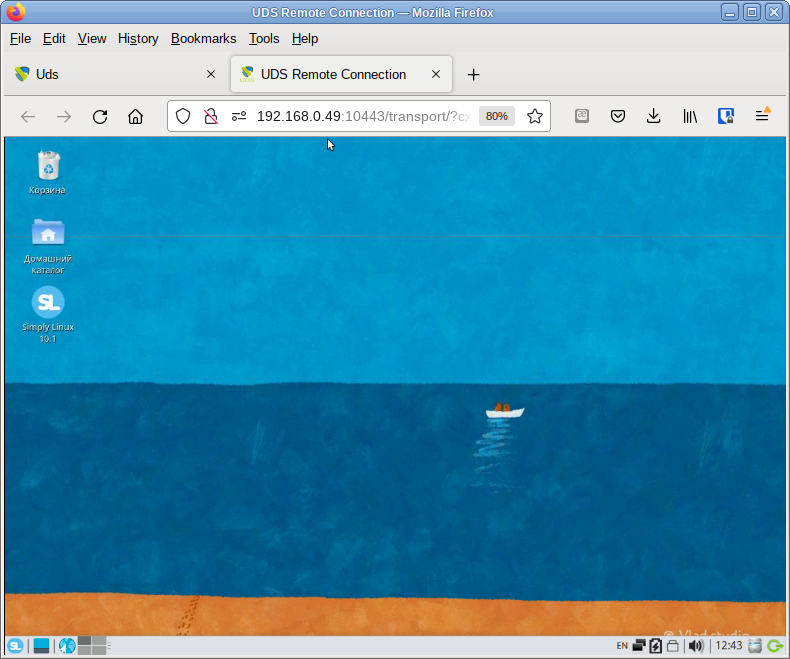The width and height of the screenshot is (790, 659).
Task: Click the insecure connection padlock icon
Action: [210, 116]
